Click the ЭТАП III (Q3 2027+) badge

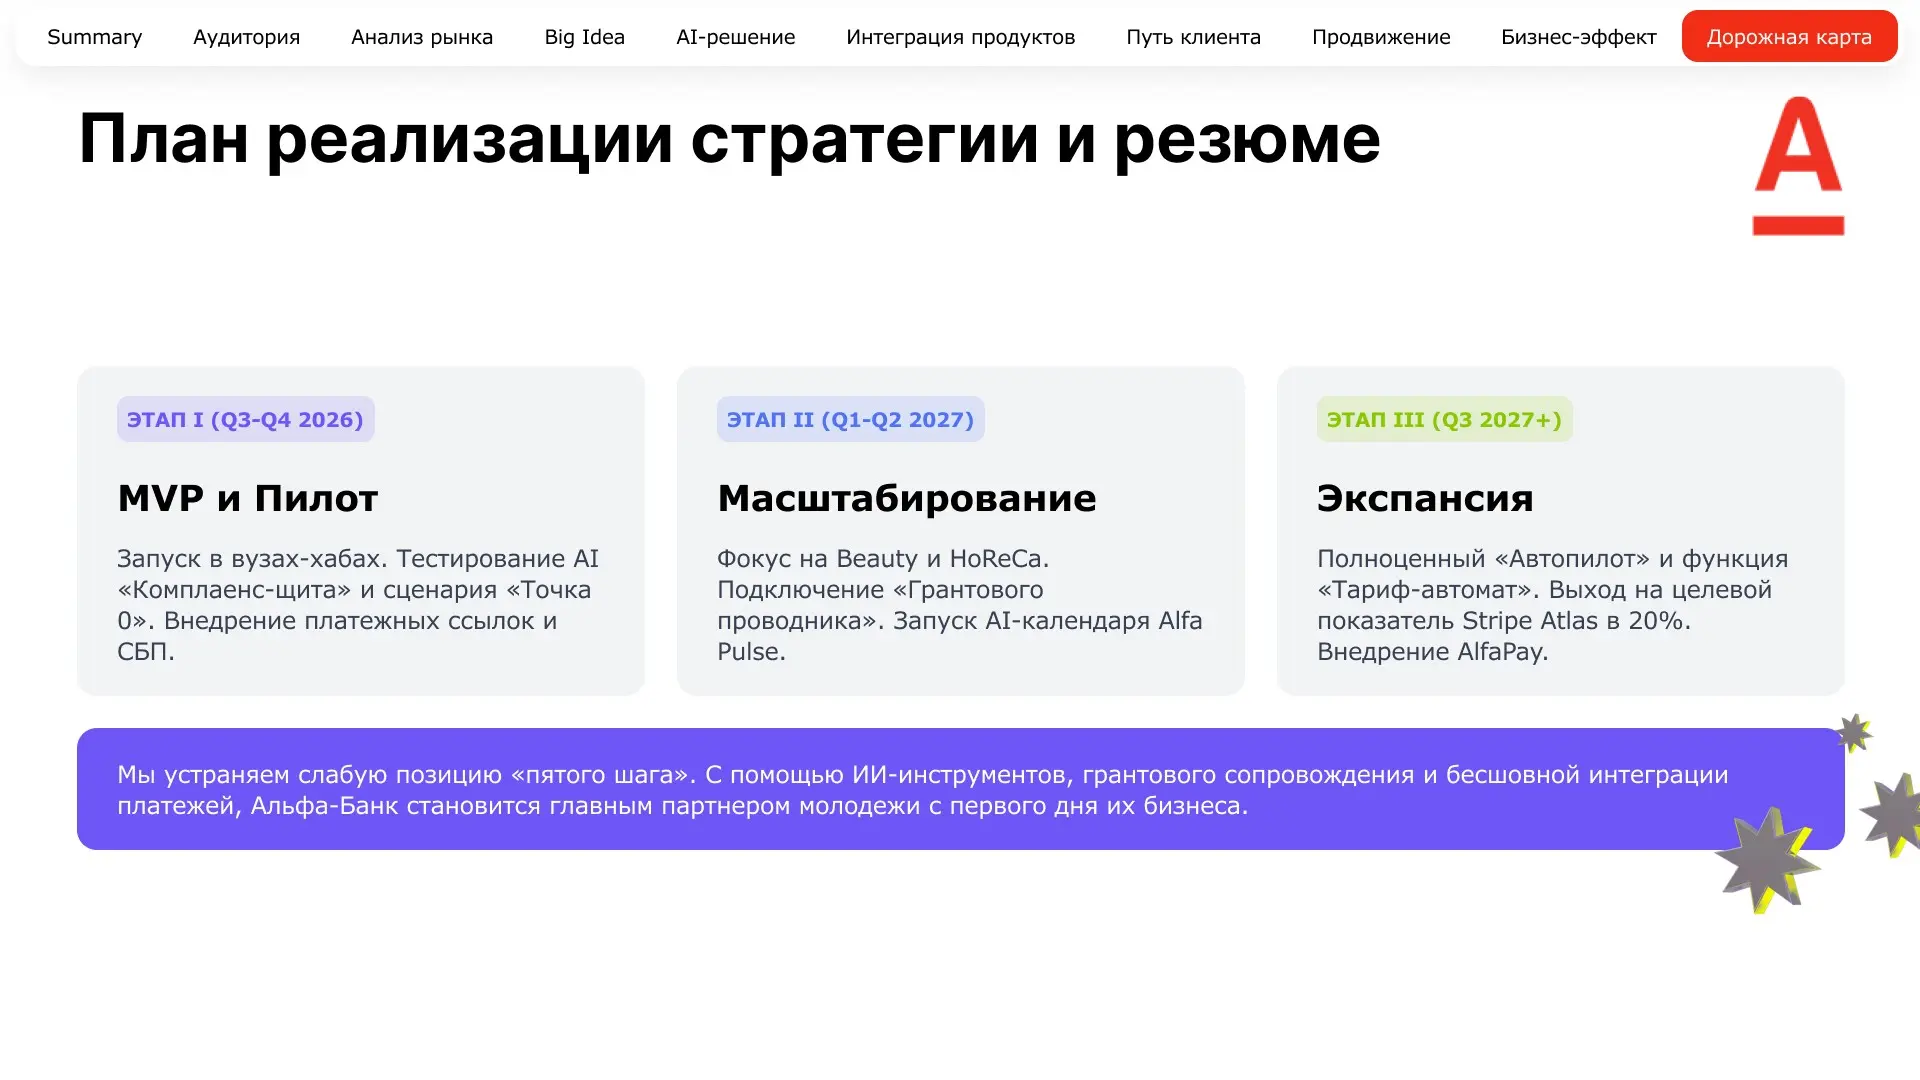click(x=1444, y=420)
